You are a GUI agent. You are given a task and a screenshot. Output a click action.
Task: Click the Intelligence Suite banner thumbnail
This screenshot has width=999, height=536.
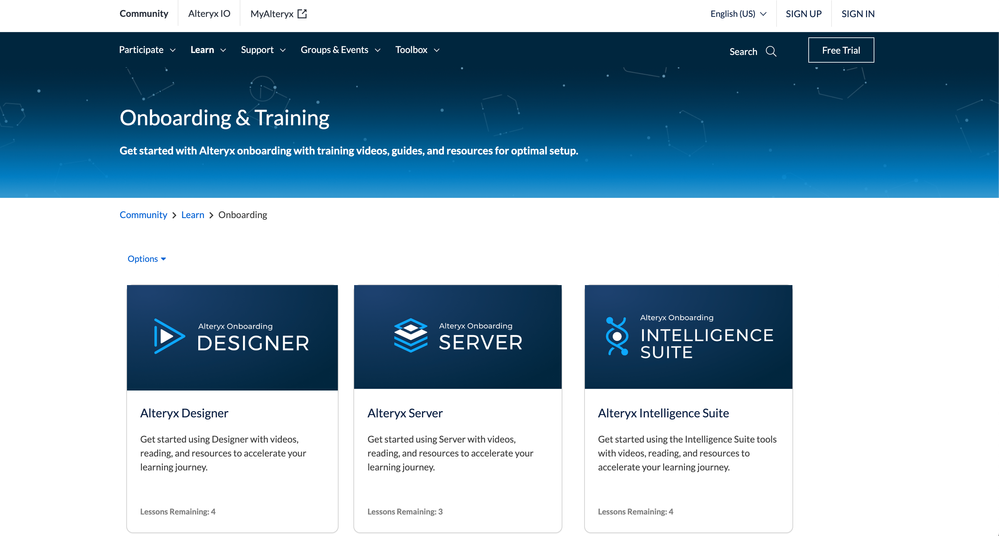689,337
